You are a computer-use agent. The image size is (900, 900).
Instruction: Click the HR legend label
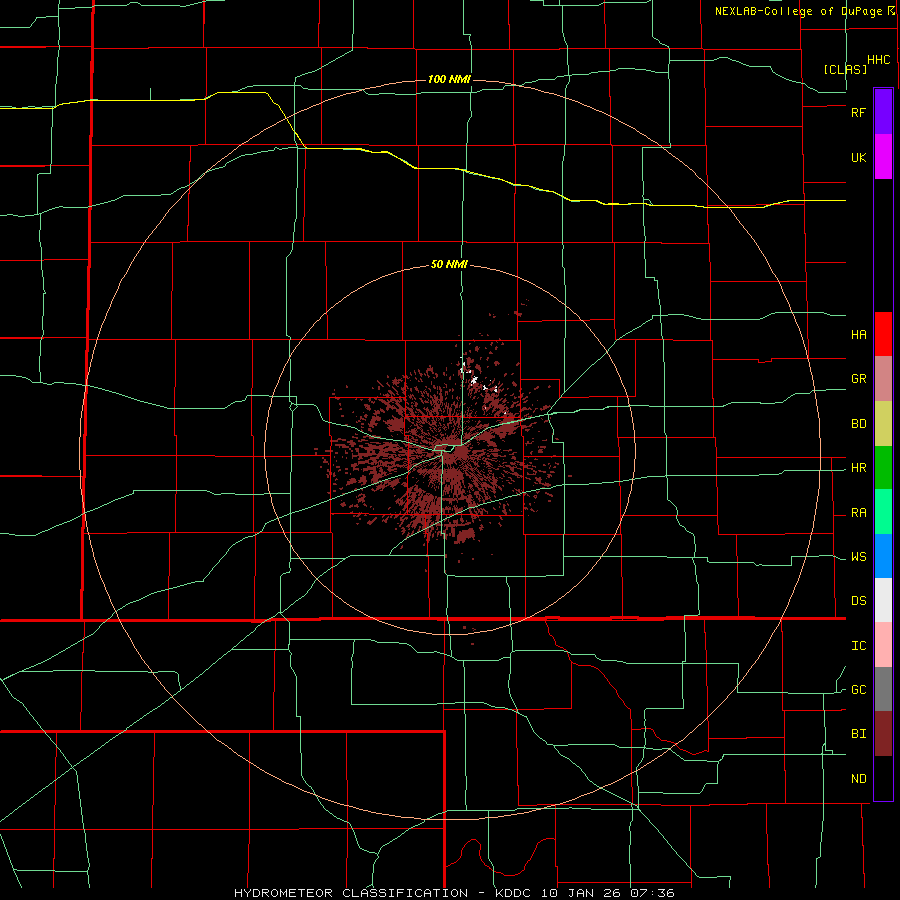tap(859, 468)
